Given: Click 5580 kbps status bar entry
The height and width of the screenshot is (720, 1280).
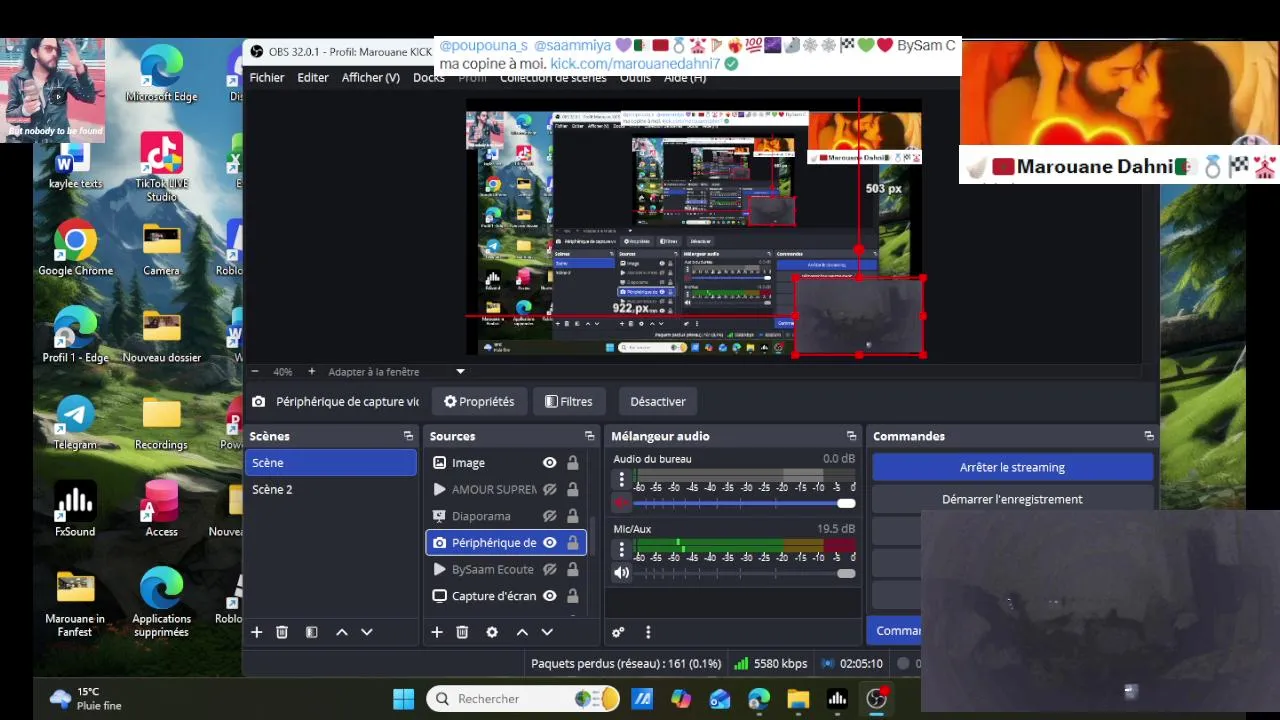Looking at the screenshot, I should tap(771, 664).
